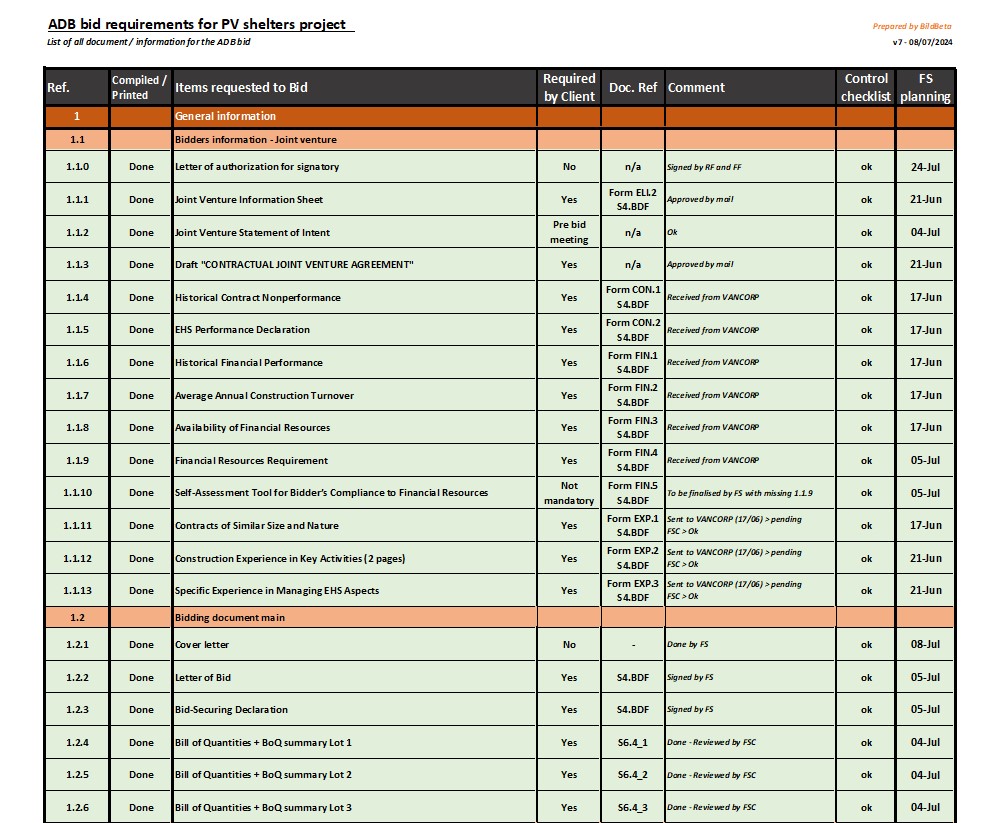Select the "S6.4_2" doc reference cell
The height and width of the screenshot is (823, 987).
click(x=633, y=775)
